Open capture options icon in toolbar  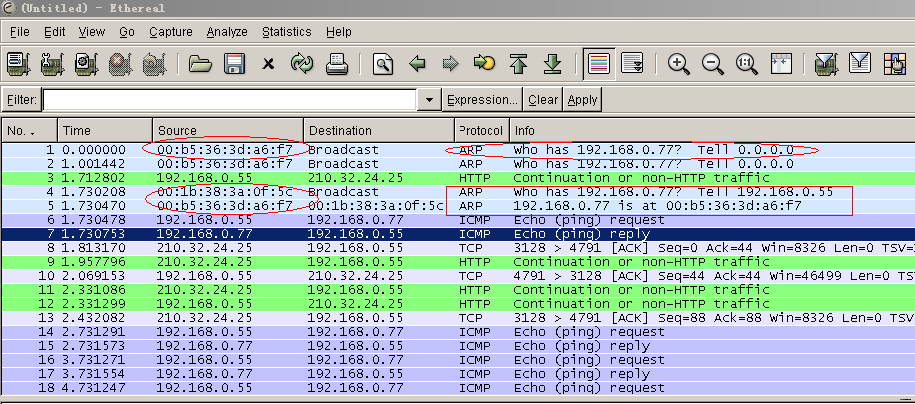click(53, 64)
